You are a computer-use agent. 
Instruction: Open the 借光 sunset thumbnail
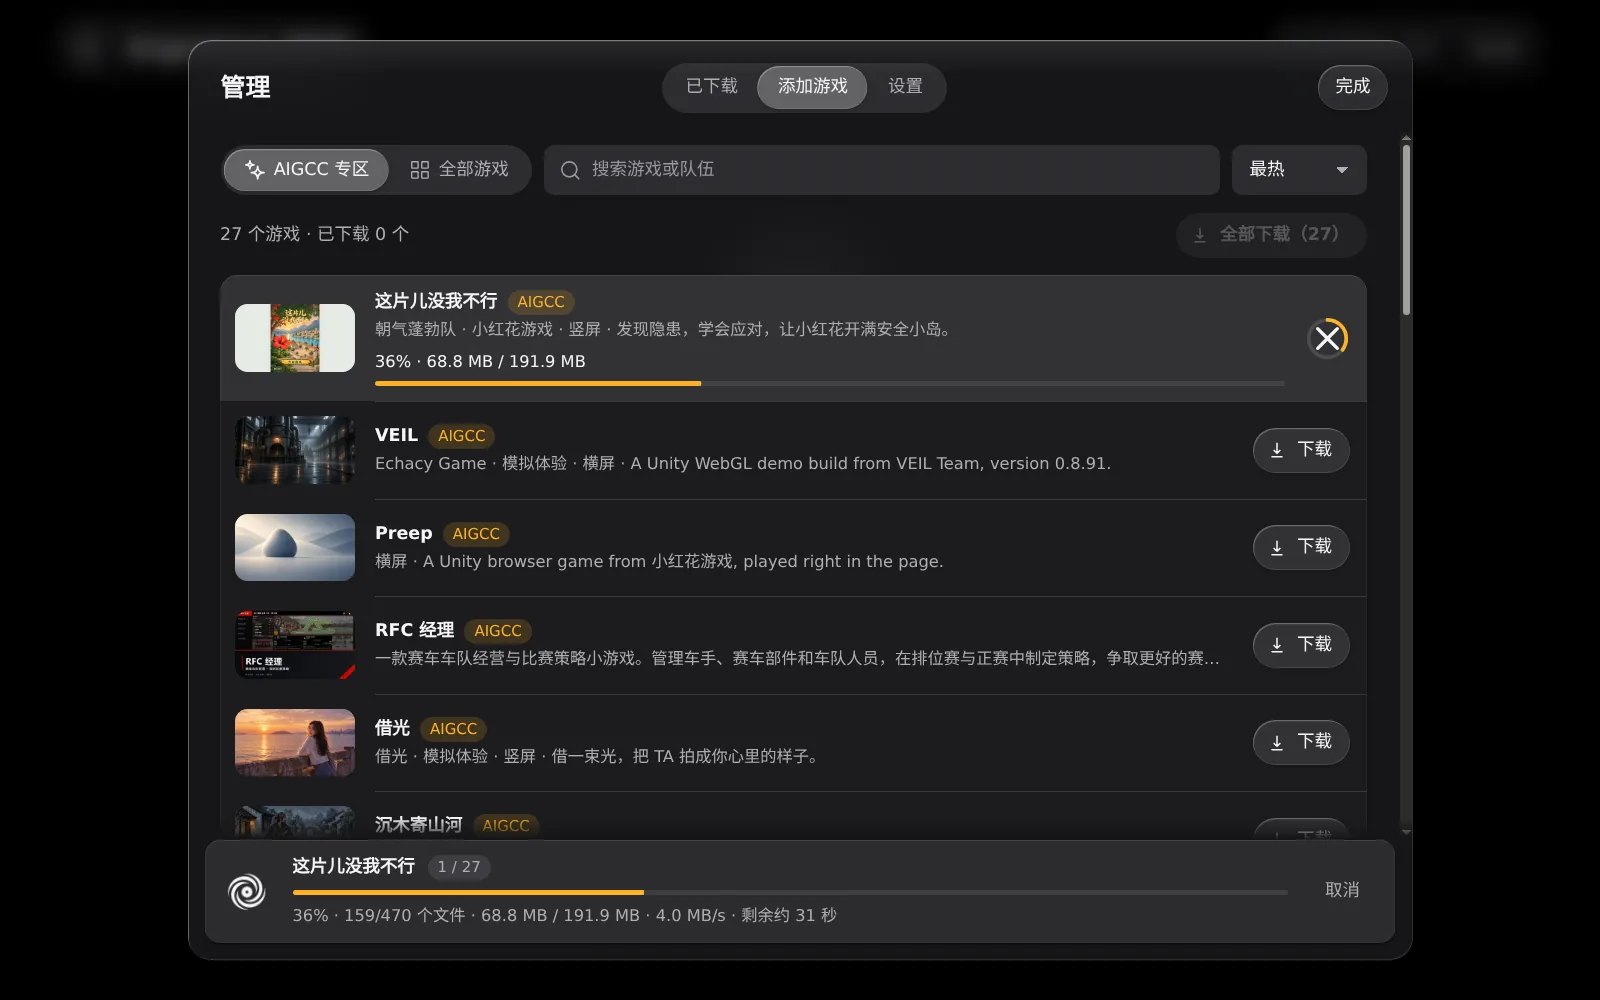coord(295,742)
